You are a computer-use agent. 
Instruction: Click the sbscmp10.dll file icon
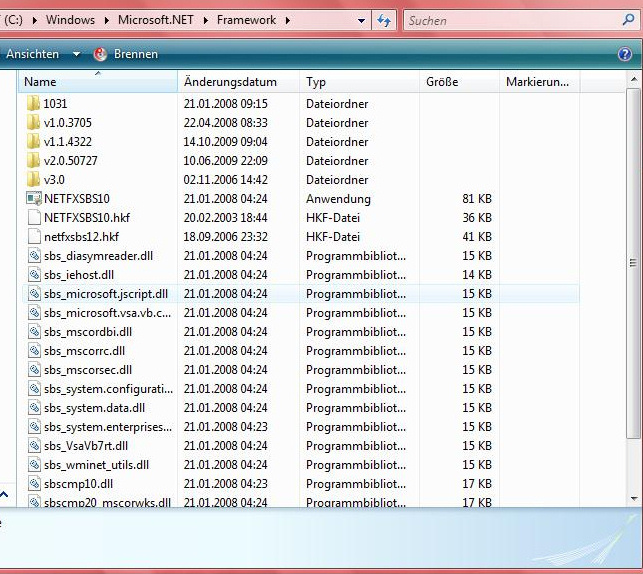pyautogui.click(x=34, y=483)
